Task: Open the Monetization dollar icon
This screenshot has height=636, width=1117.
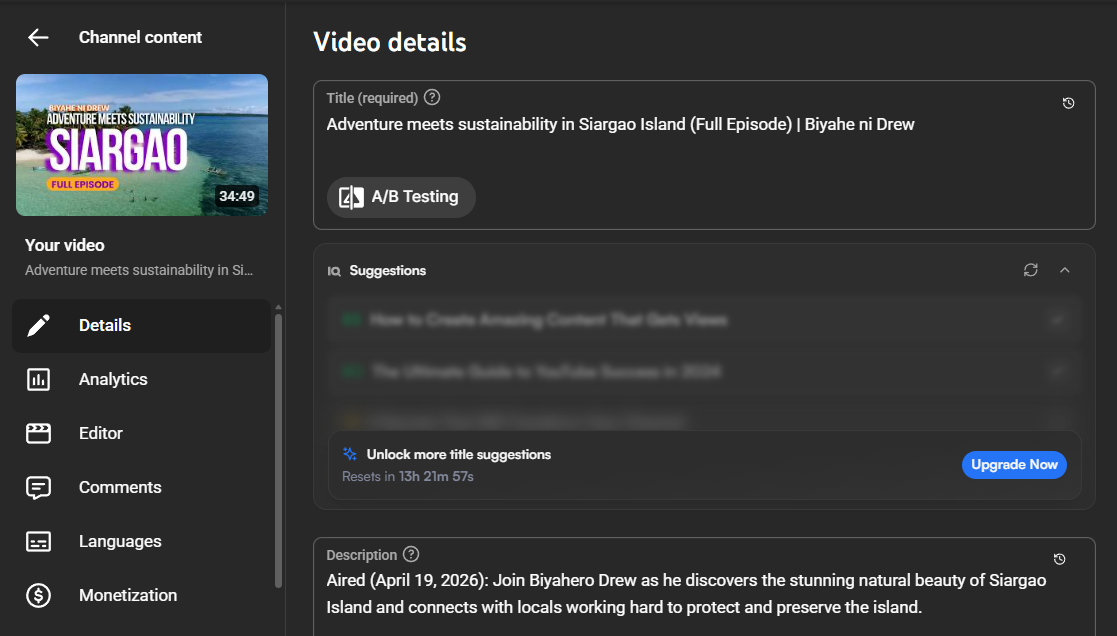Action: tap(38, 595)
